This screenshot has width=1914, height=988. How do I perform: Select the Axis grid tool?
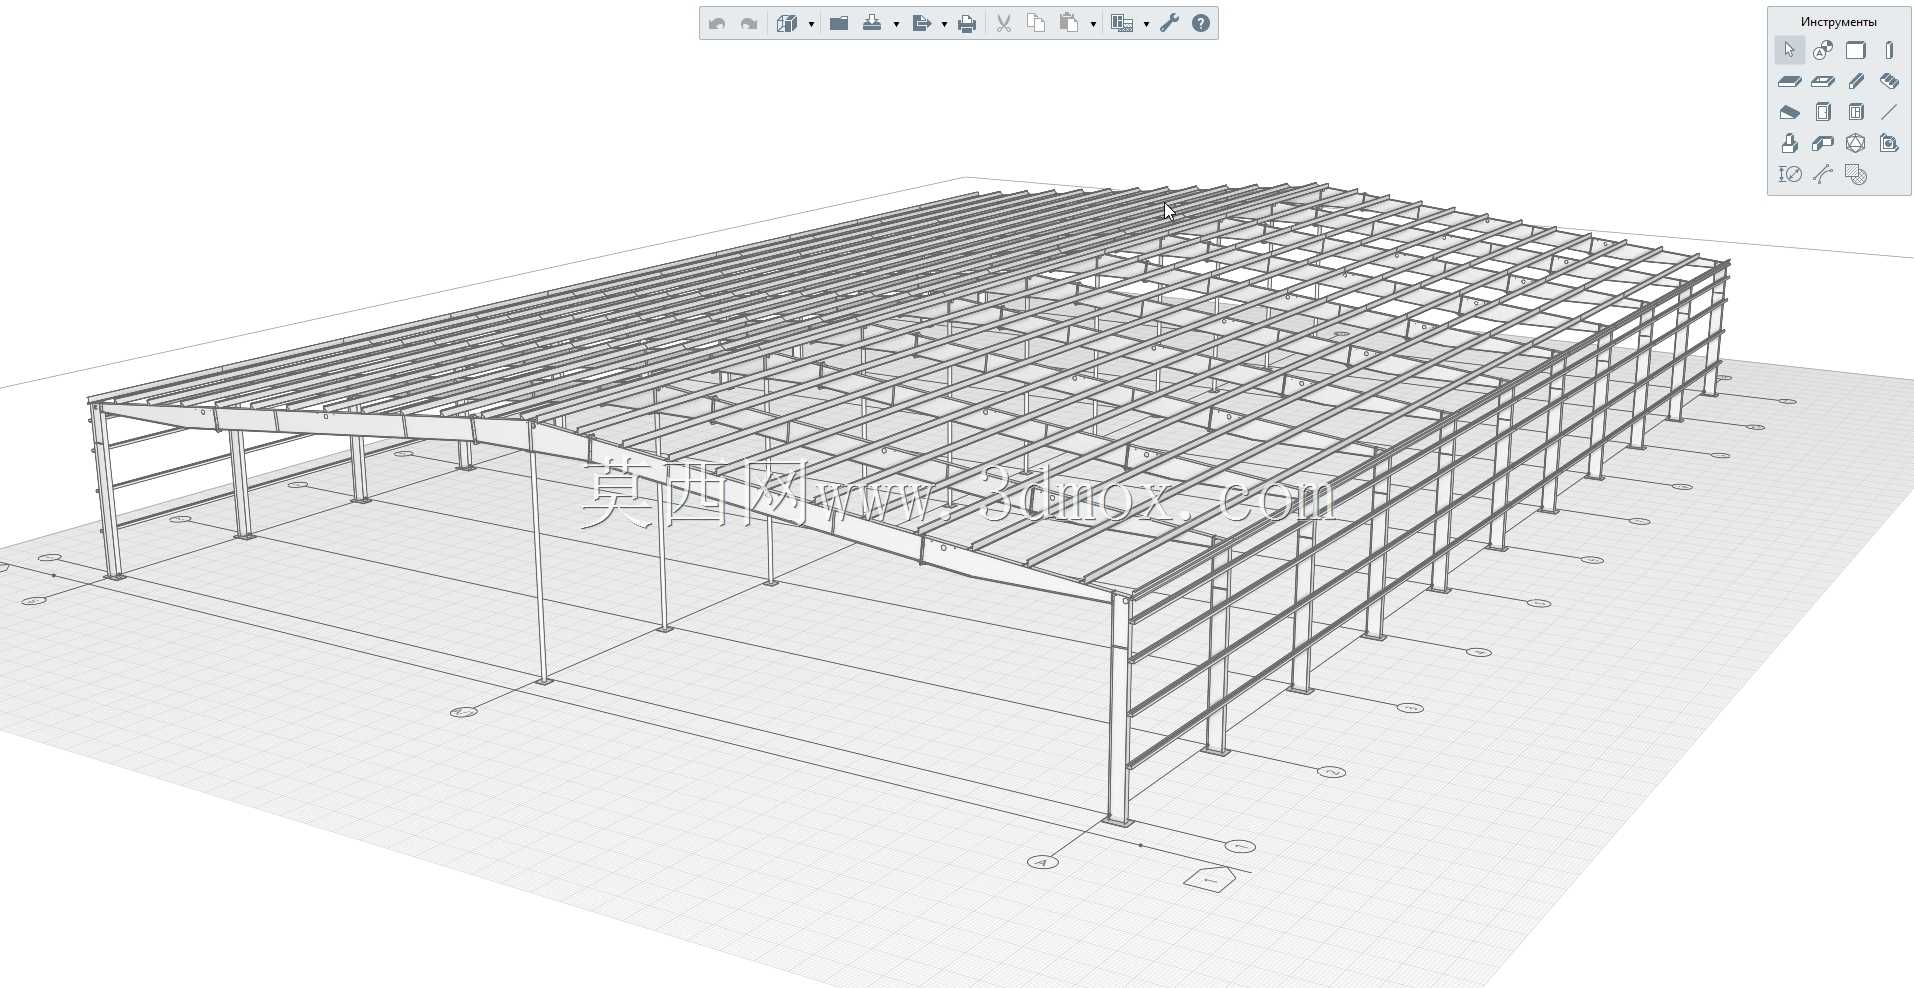point(1823,50)
